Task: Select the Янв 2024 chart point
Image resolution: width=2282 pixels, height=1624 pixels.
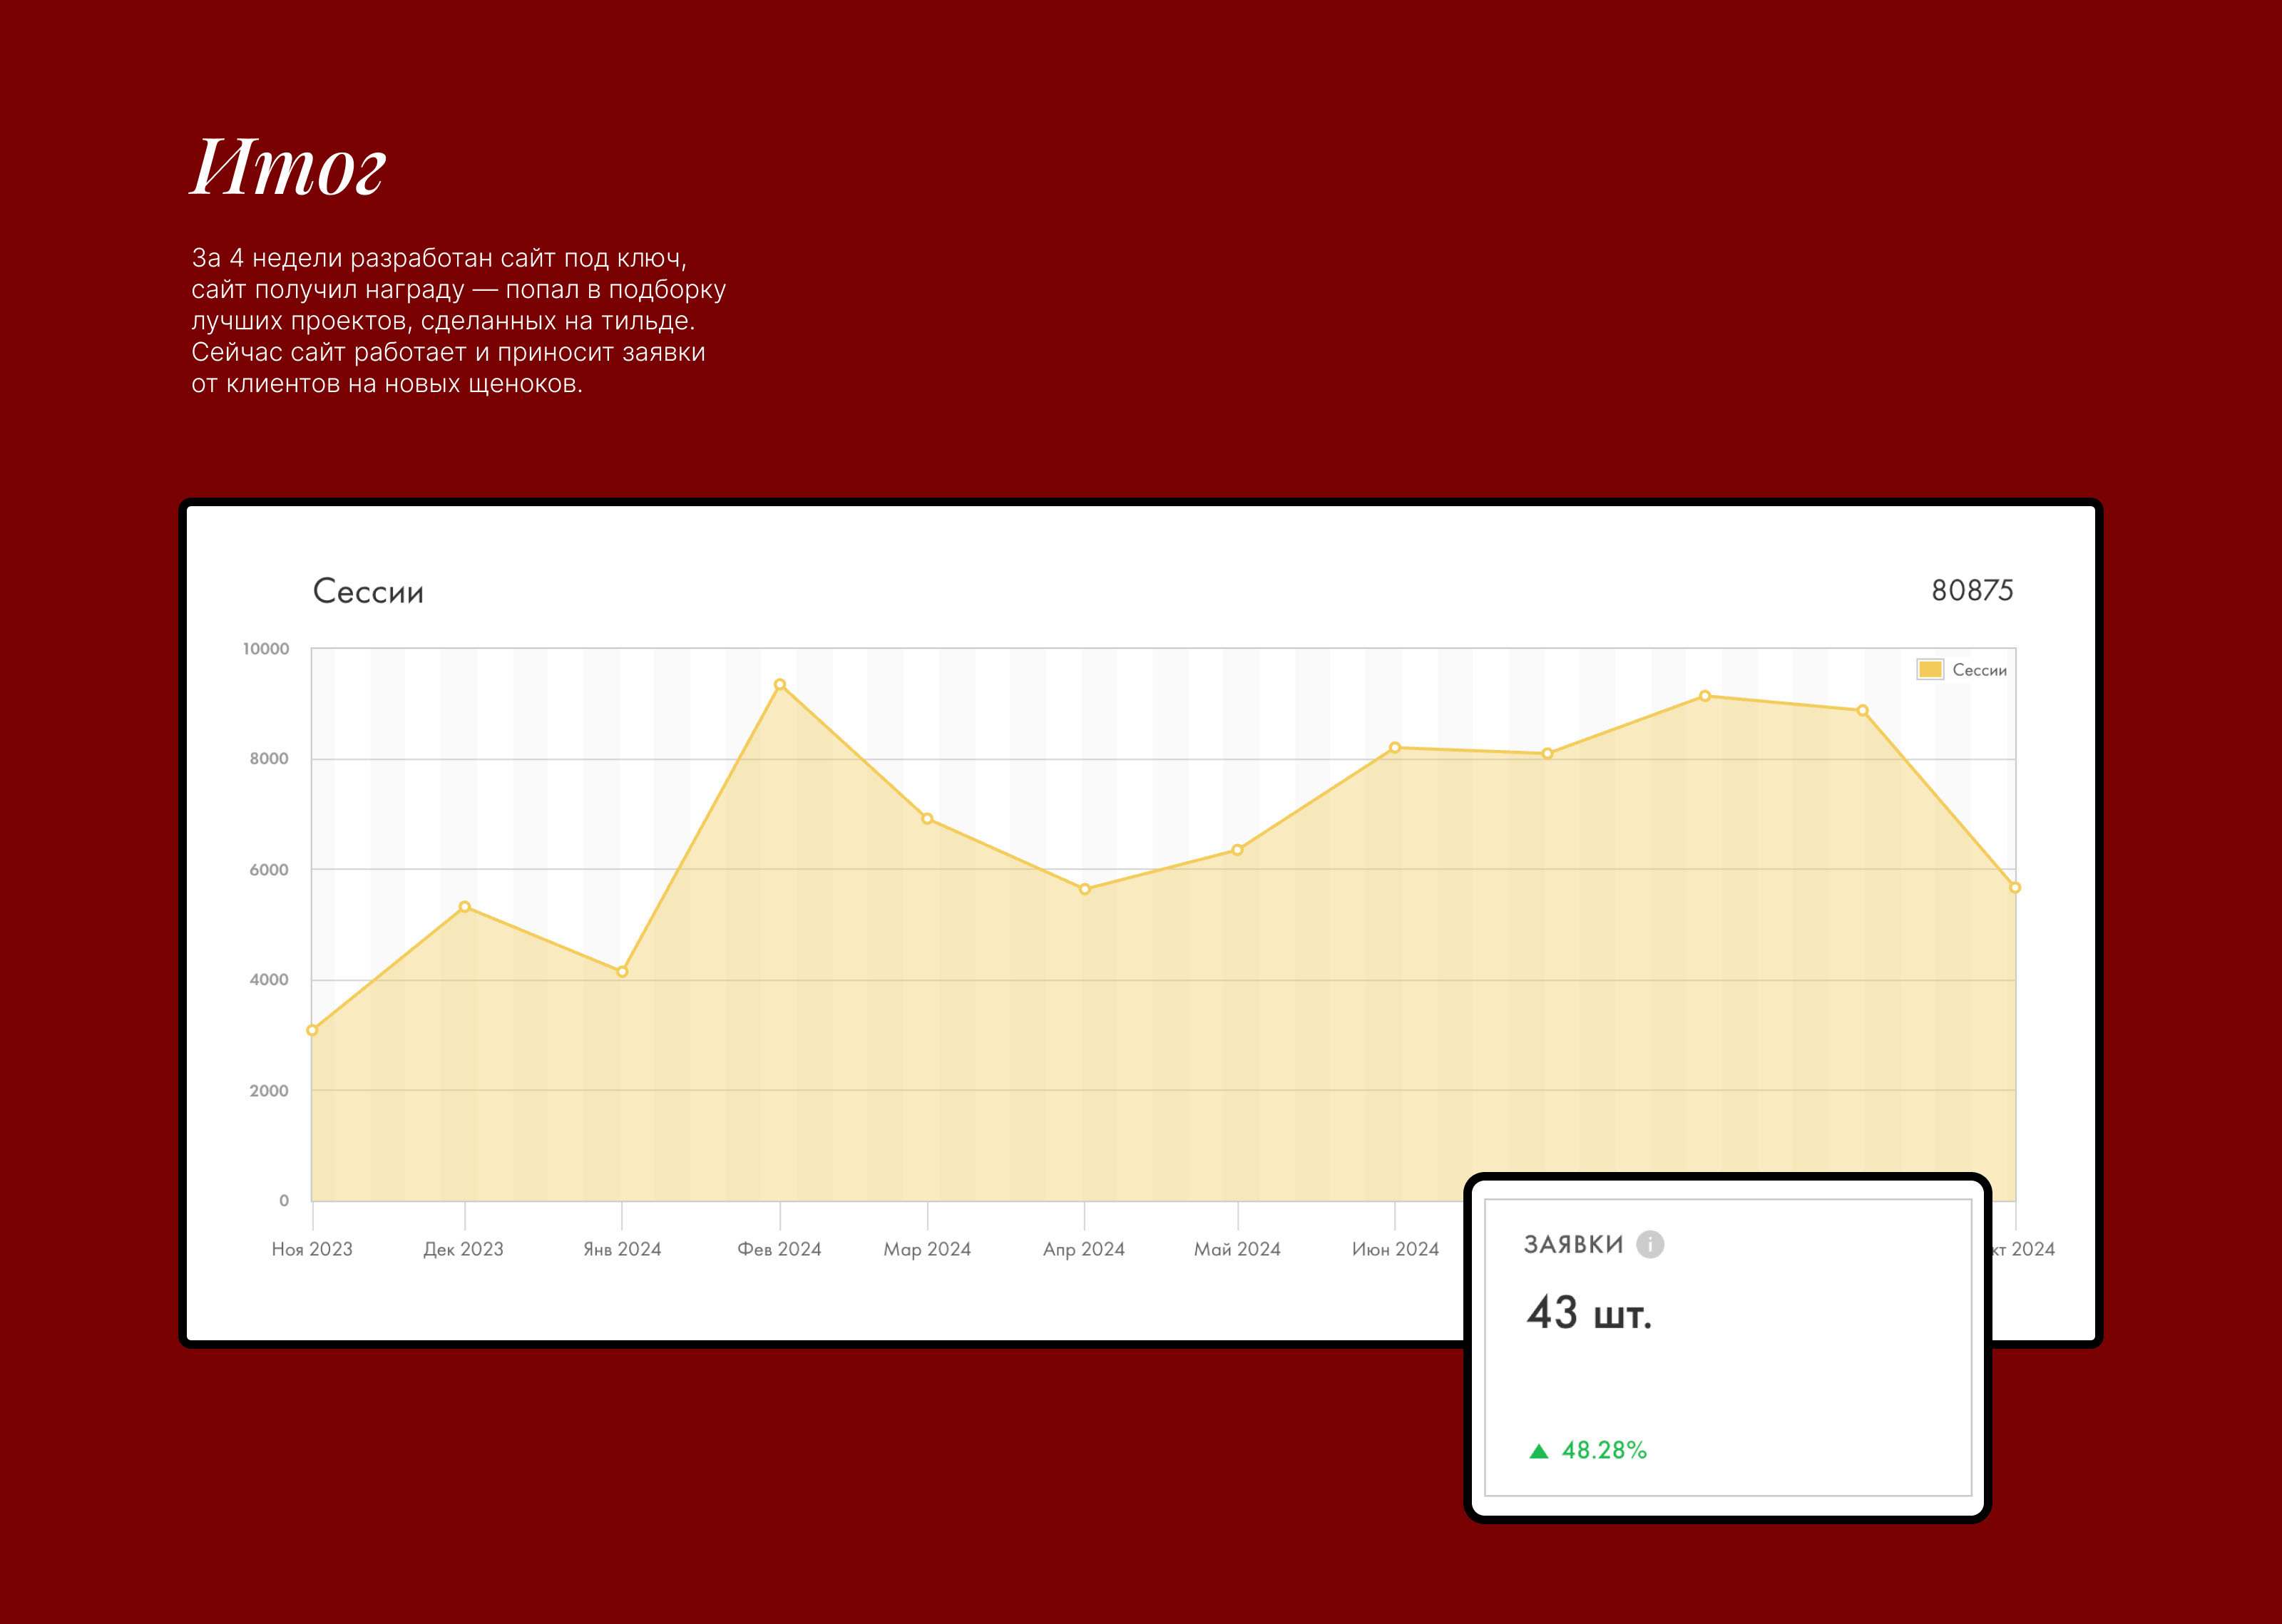Action: click(x=622, y=971)
